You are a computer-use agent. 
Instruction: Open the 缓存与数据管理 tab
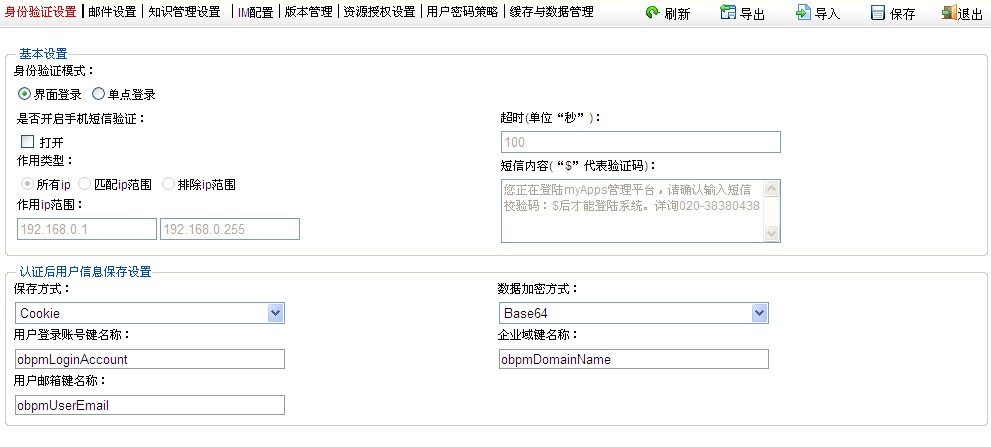[551, 12]
